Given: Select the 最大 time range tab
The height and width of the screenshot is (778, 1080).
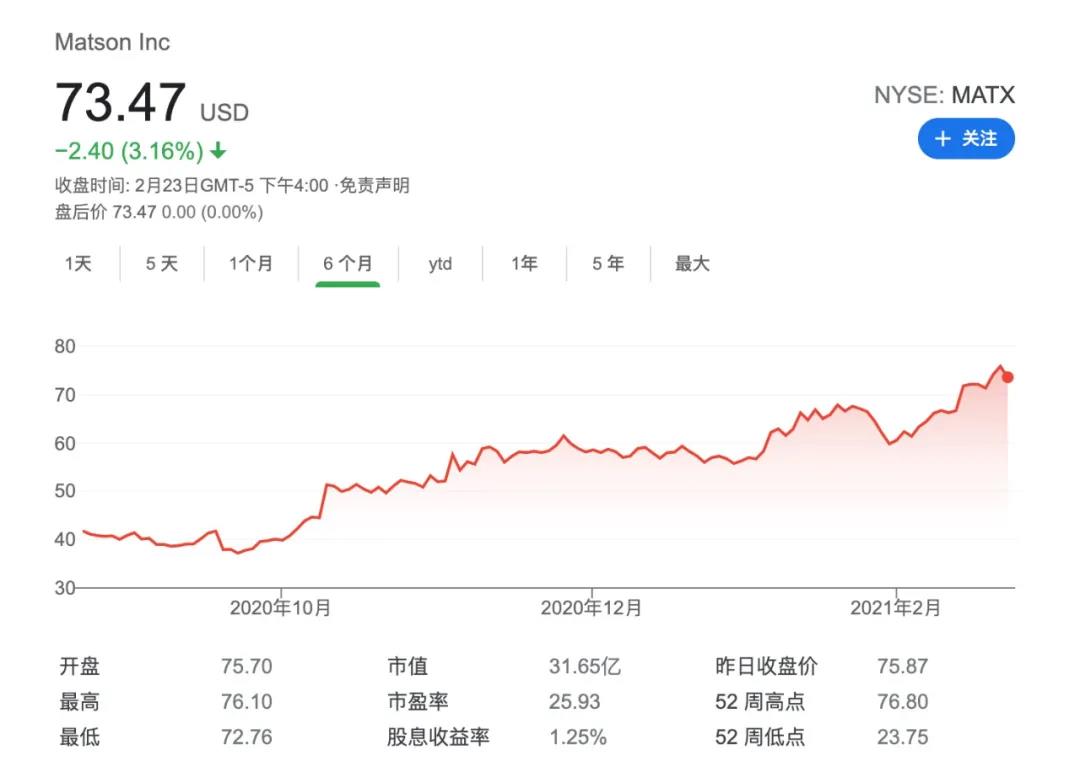Looking at the screenshot, I should [x=691, y=263].
